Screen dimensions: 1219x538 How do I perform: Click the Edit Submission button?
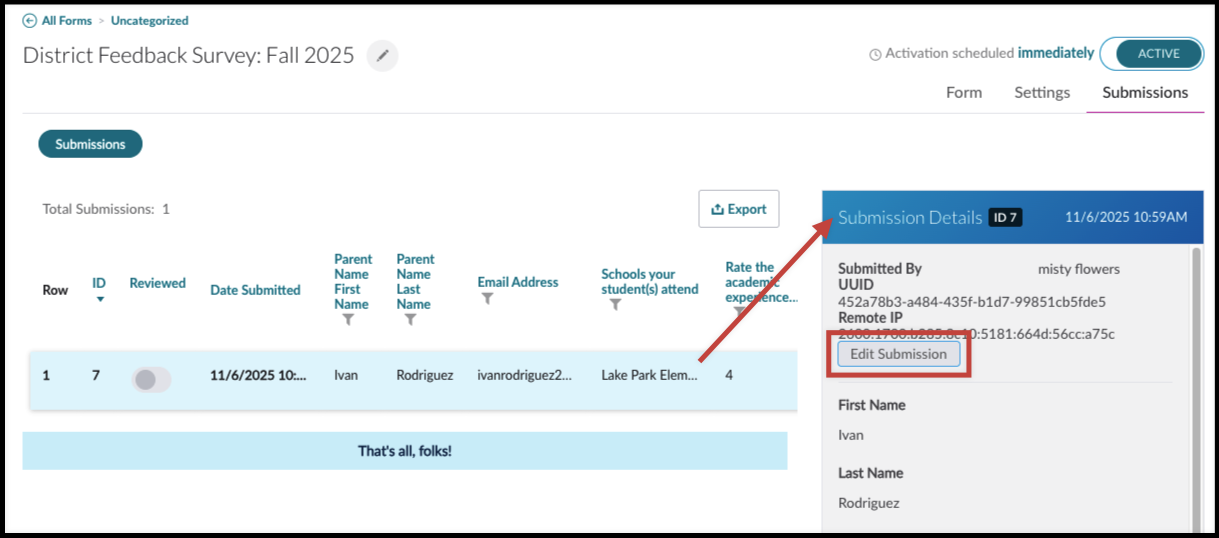pos(898,354)
